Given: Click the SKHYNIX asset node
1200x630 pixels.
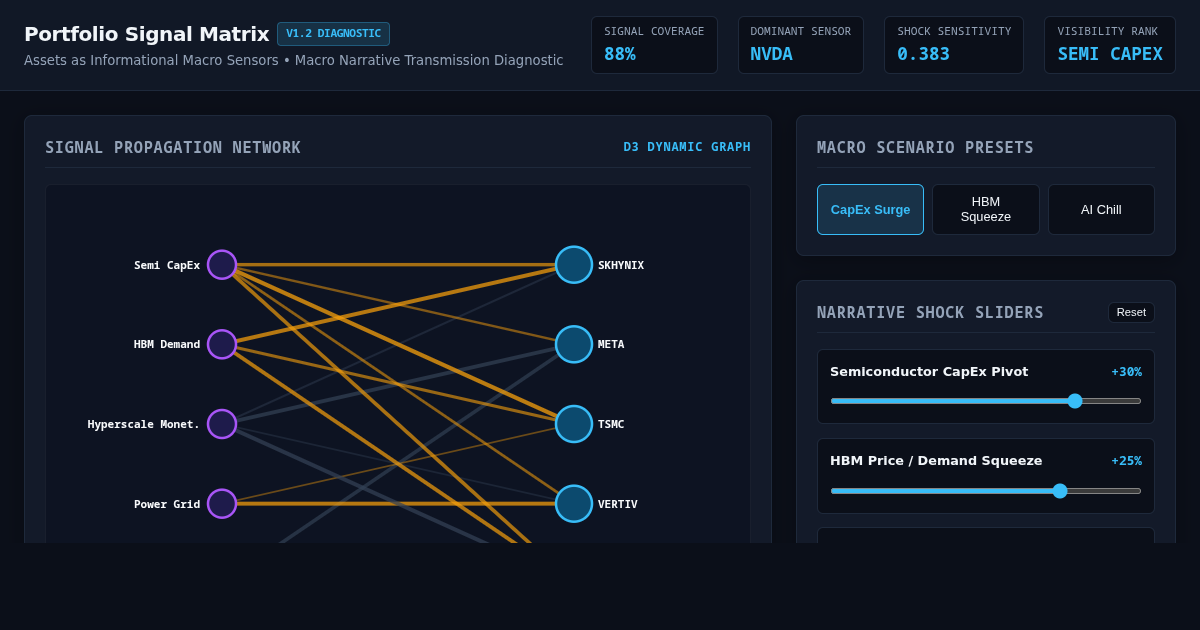Looking at the screenshot, I should pyautogui.click(x=574, y=265).
